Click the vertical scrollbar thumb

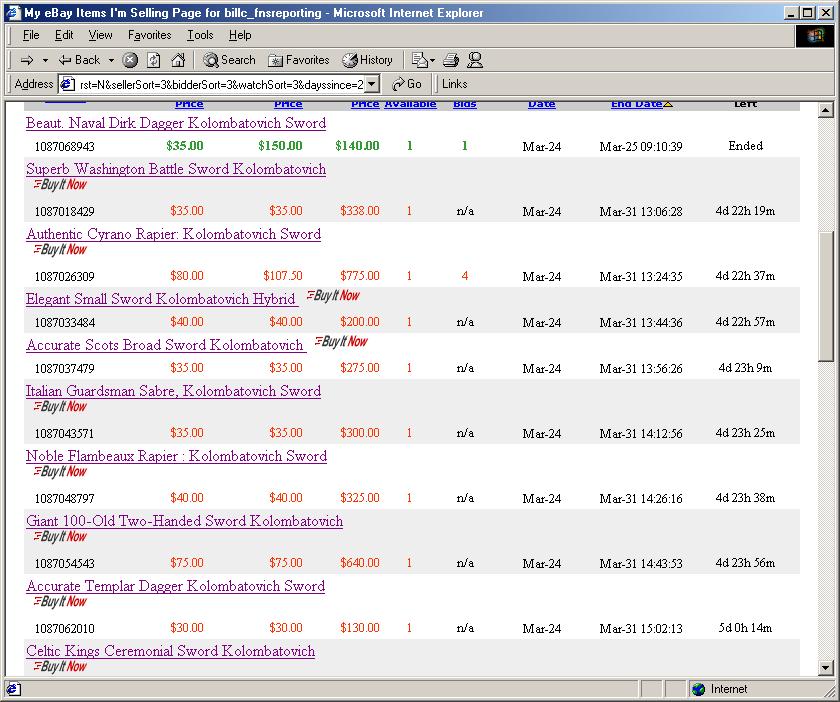(826, 296)
